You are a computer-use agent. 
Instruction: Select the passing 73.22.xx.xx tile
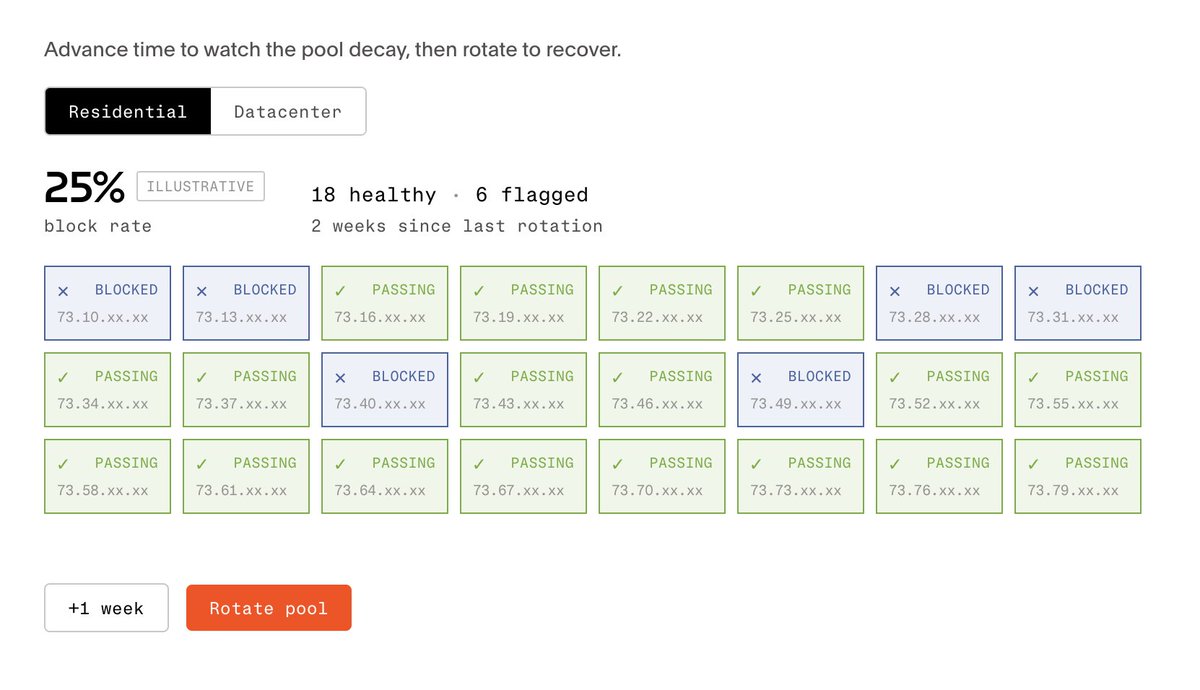pos(662,303)
